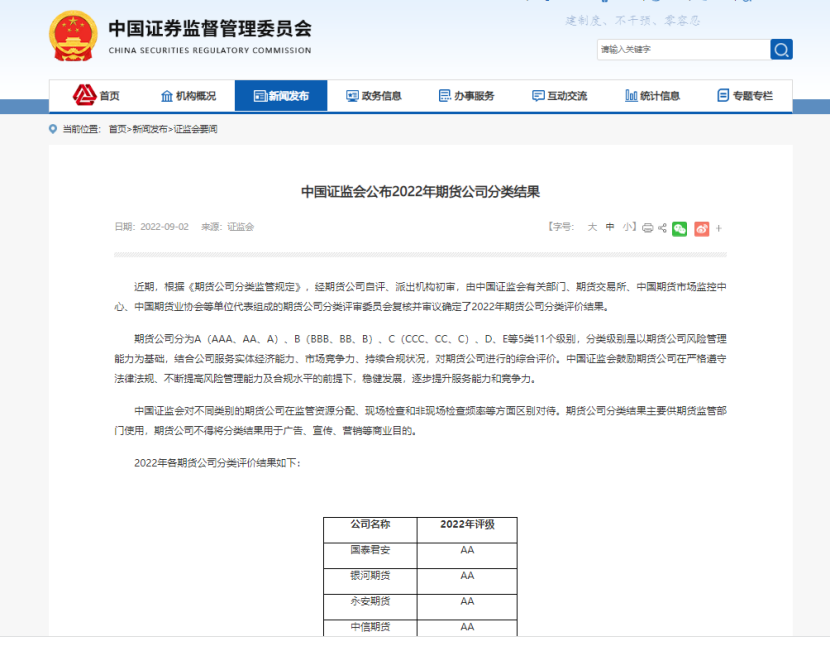Viewport: 830px width, 646px height.
Task: Open the 政务信息 navigation menu
Action: pyautogui.click(x=373, y=96)
